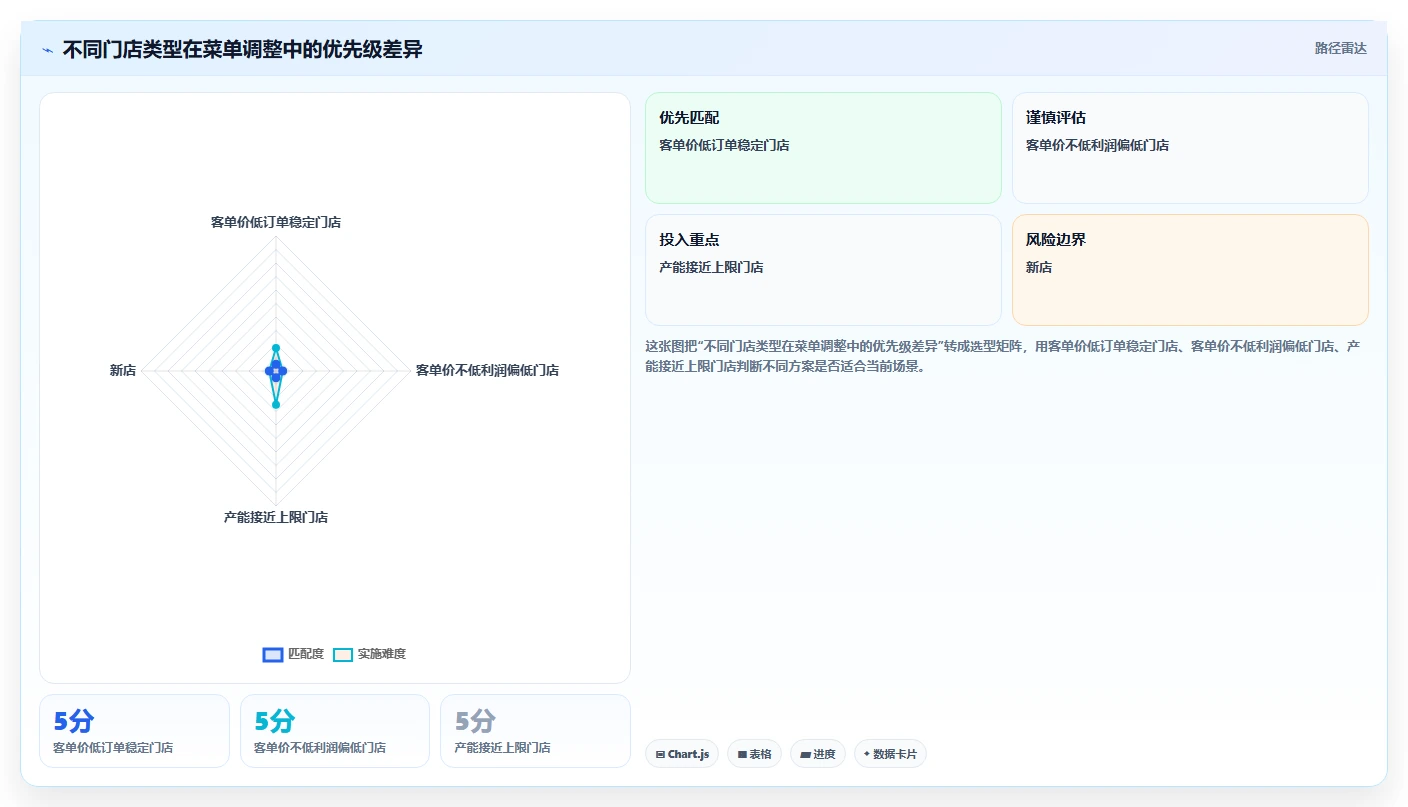Select the gray 5分 score card for 产能接近上限门店

coord(535,731)
